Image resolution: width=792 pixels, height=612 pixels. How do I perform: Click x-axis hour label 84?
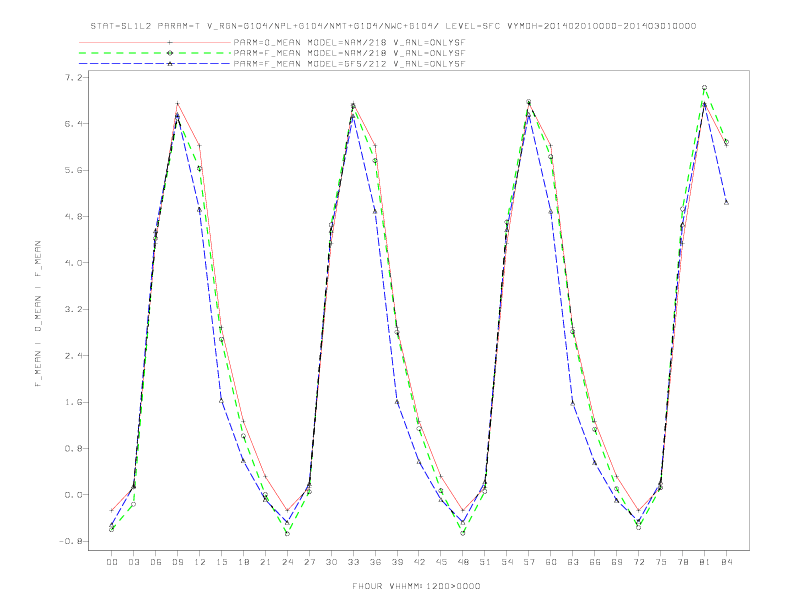click(x=727, y=562)
